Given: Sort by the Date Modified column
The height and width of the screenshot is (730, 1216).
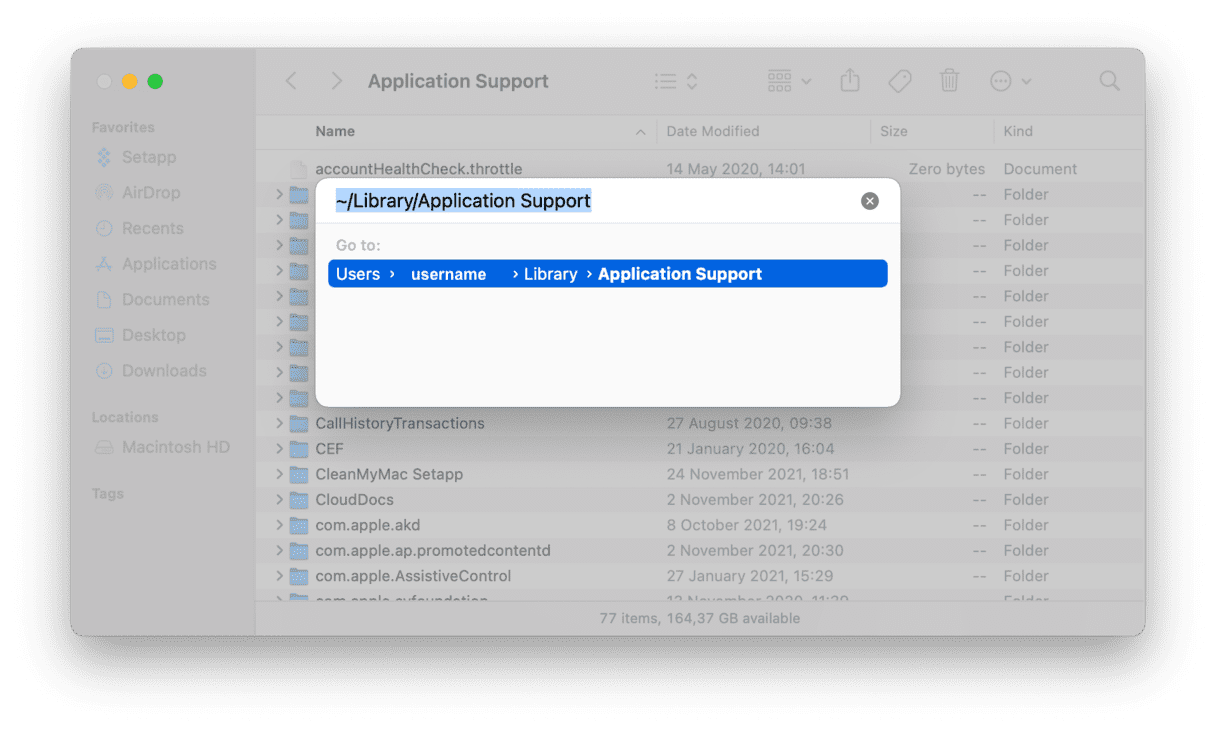Looking at the screenshot, I should pyautogui.click(x=713, y=131).
